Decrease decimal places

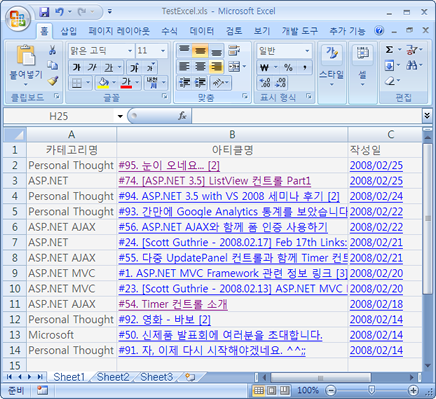pos(281,83)
